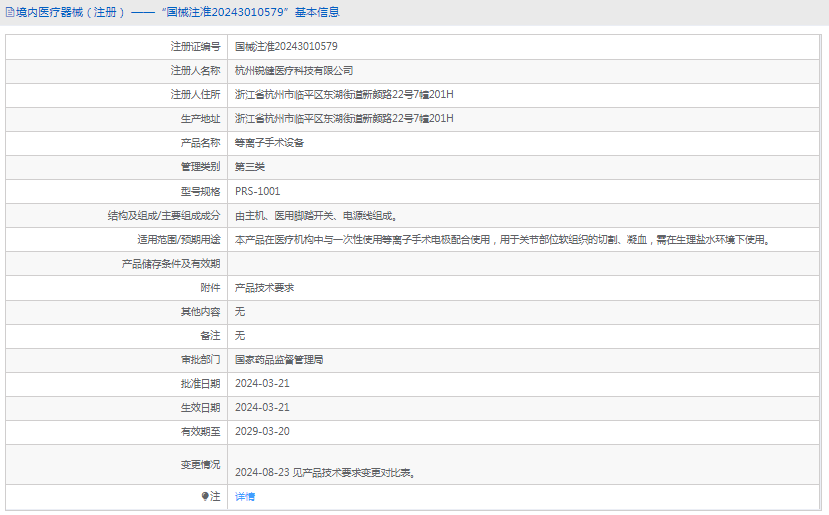
Task: Click the bullet icon beside 注 label
Action: click(x=205, y=496)
